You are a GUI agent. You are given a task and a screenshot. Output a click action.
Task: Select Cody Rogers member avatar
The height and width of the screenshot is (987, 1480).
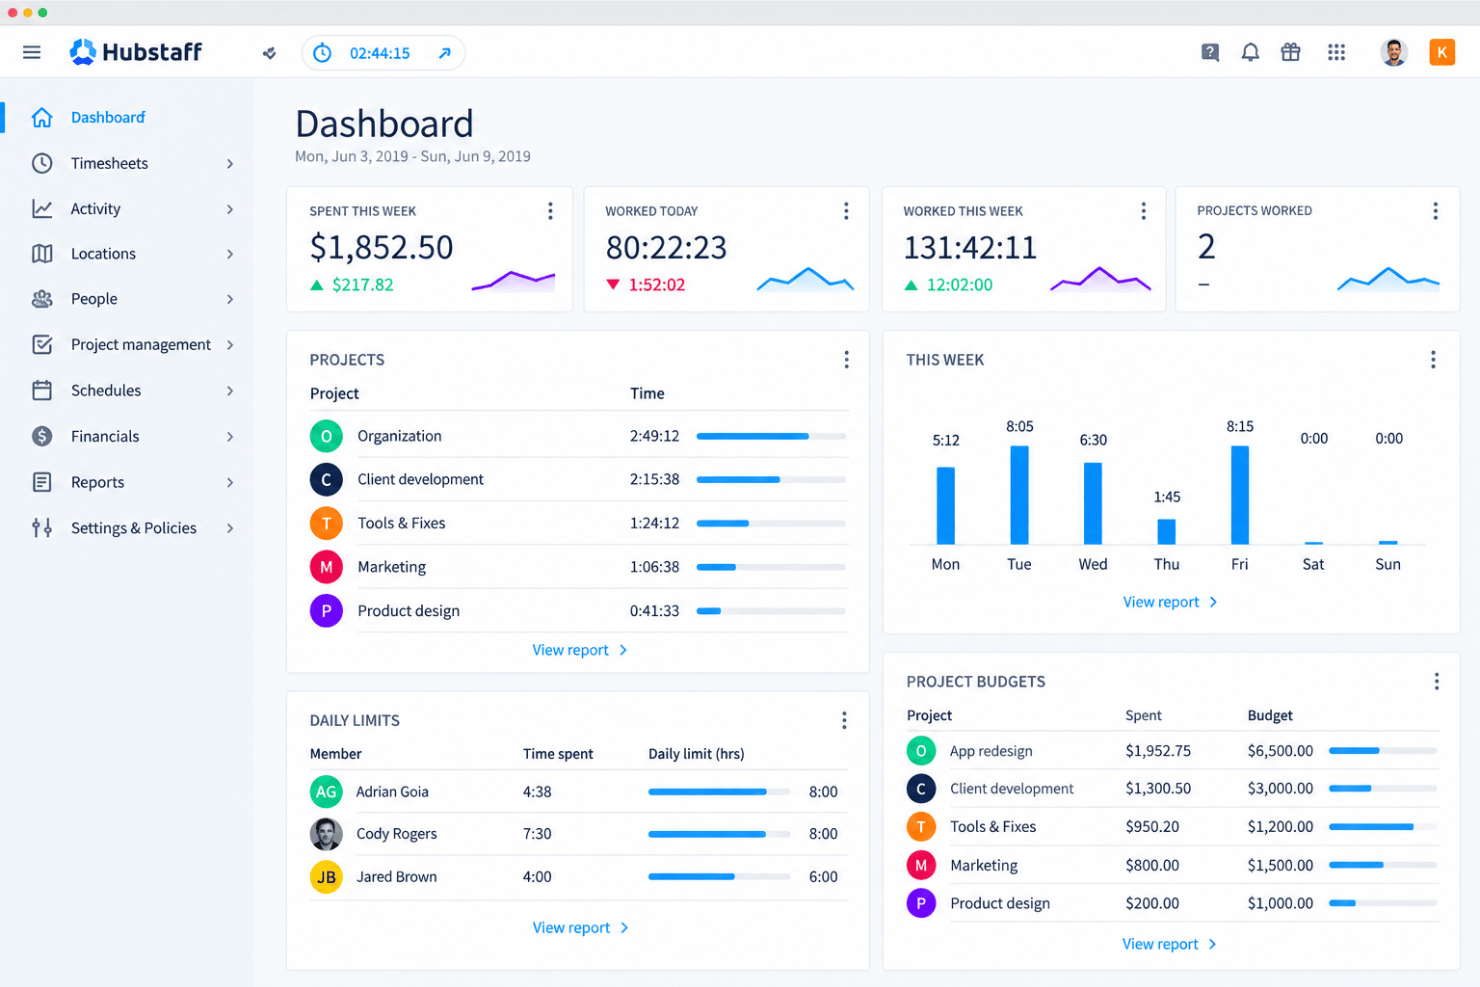(326, 834)
